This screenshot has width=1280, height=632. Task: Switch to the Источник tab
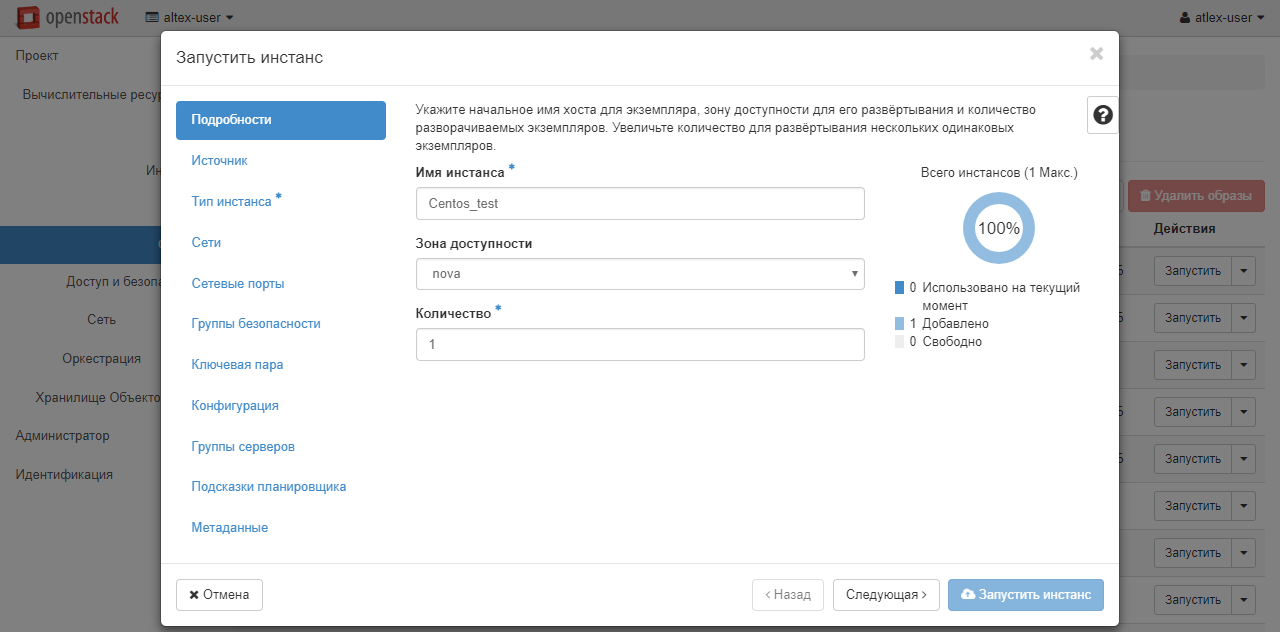pyautogui.click(x=219, y=160)
